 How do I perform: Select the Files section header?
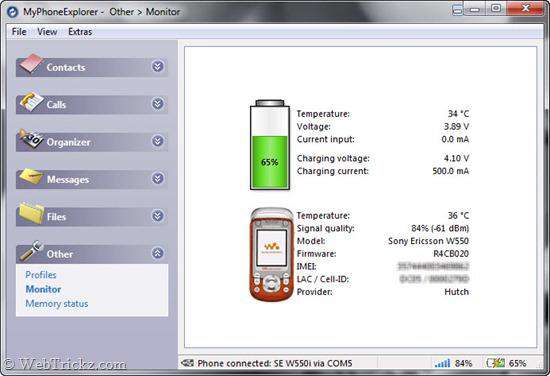[92, 217]
